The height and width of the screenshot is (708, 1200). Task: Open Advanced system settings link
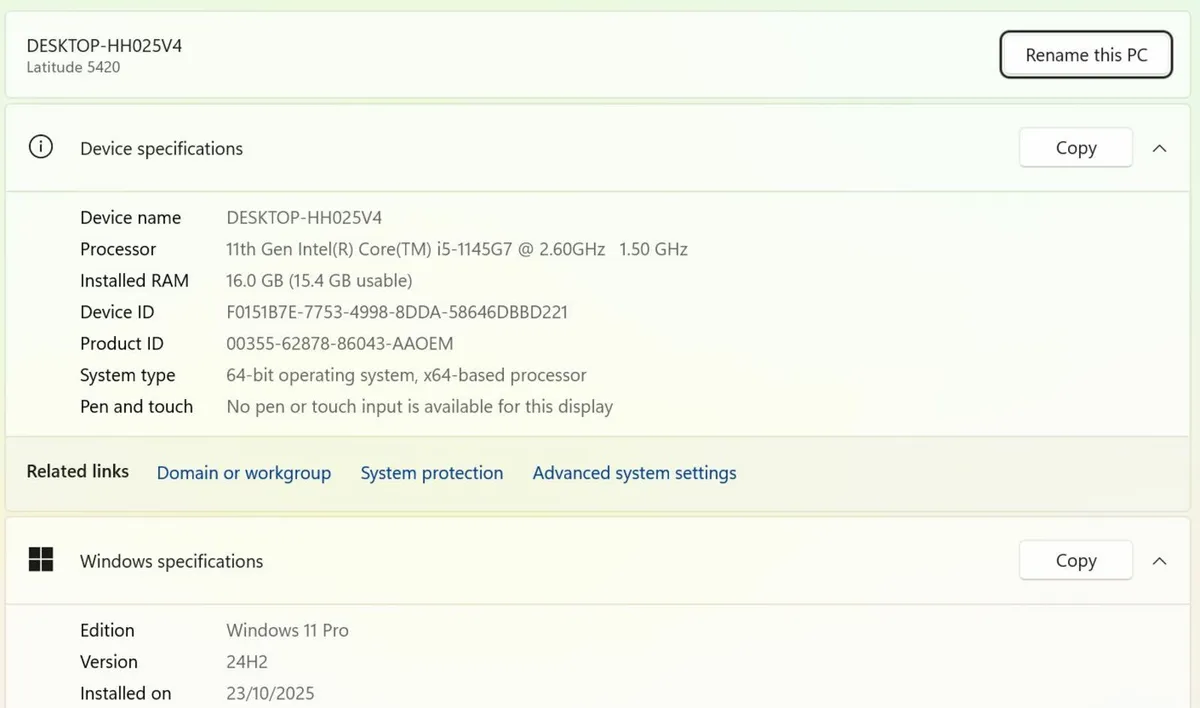(634, 473)
